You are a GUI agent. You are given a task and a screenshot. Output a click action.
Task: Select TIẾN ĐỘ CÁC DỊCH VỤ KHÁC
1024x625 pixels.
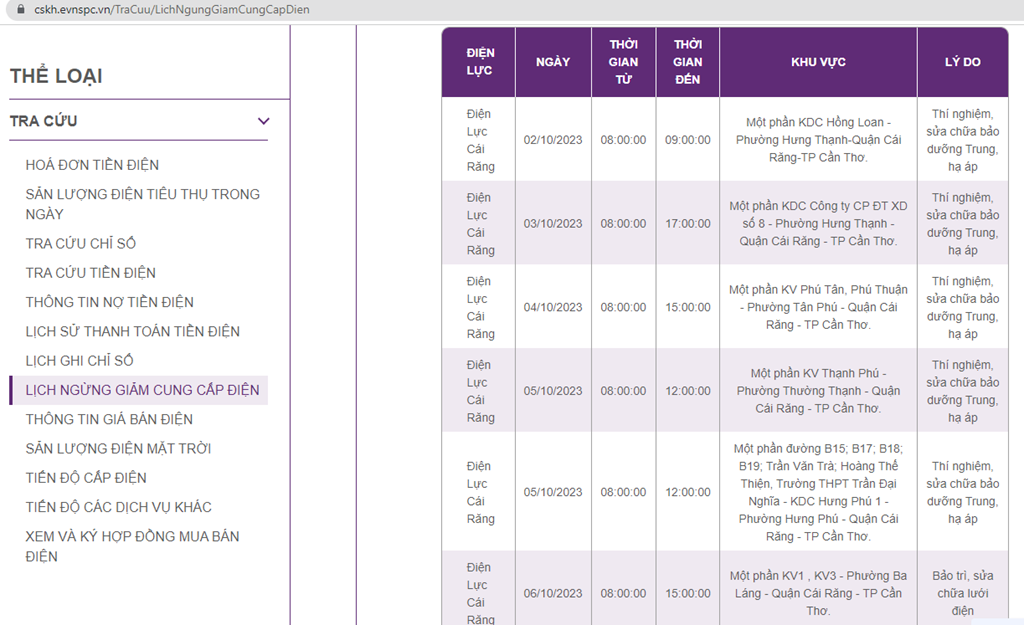[119, 507]
